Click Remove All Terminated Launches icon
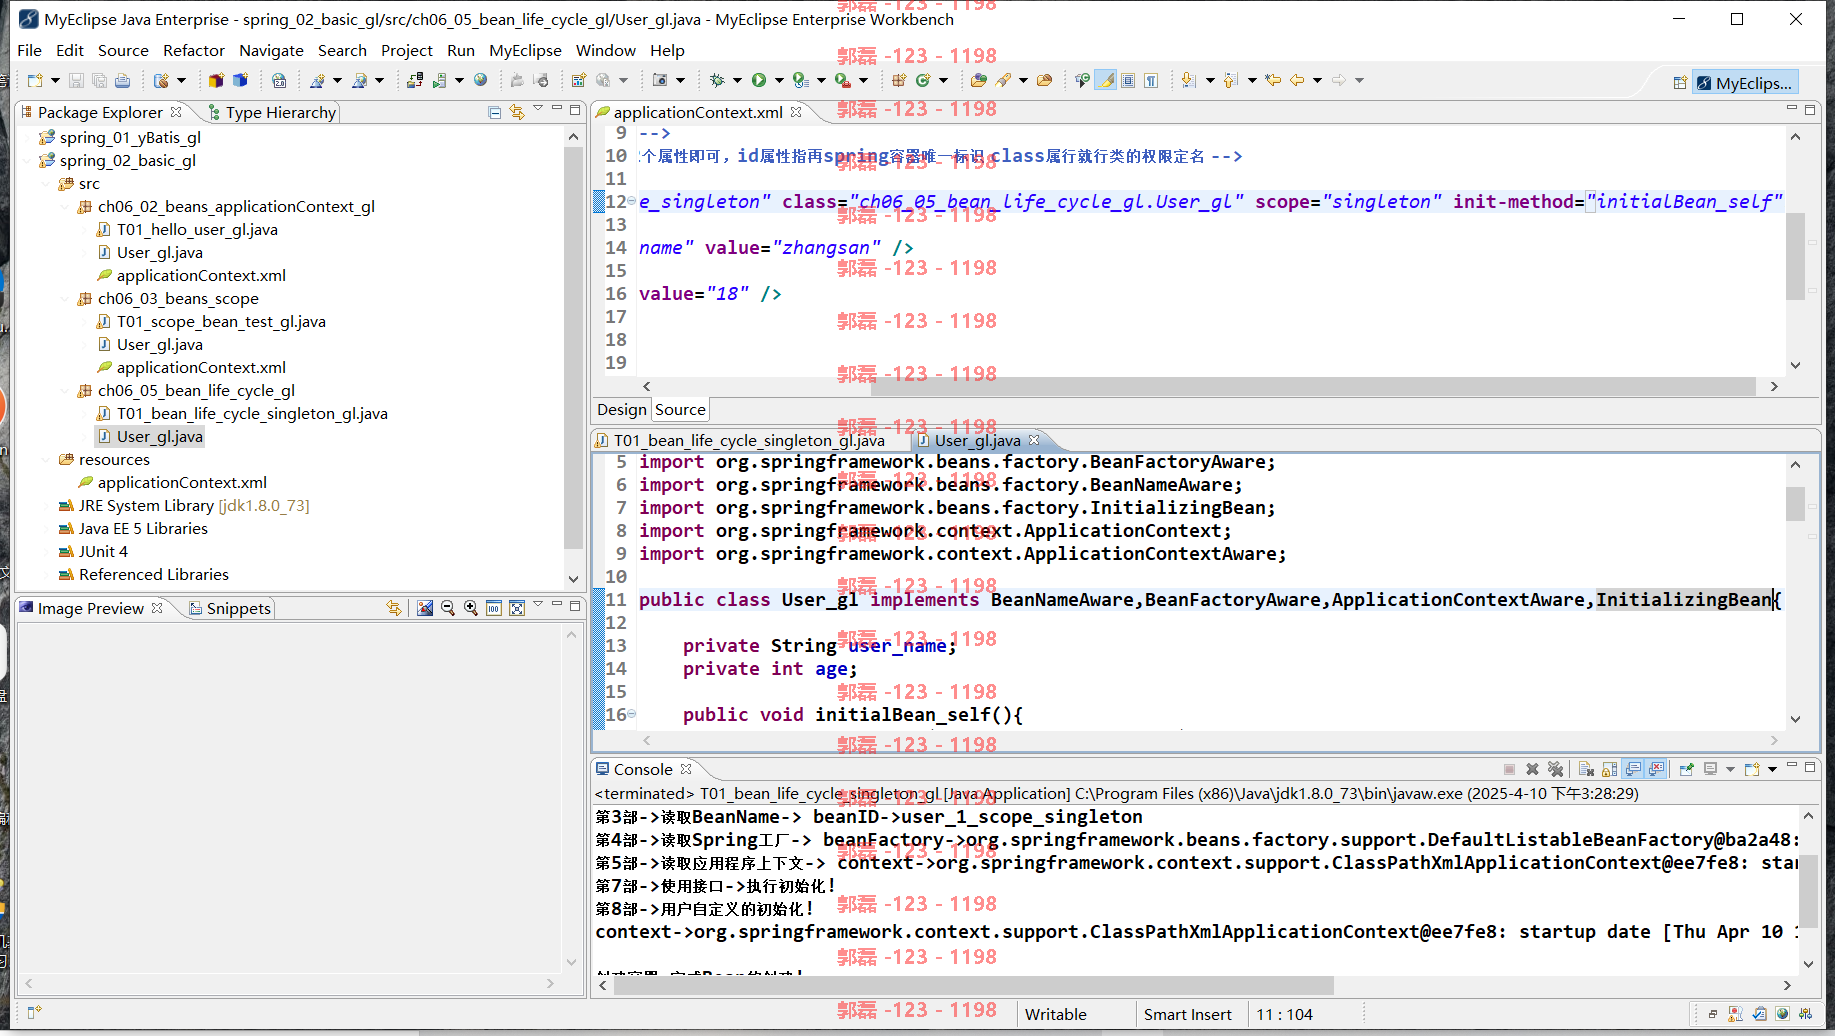This screenshot has width=1835, height=1036. point(1555,769)
